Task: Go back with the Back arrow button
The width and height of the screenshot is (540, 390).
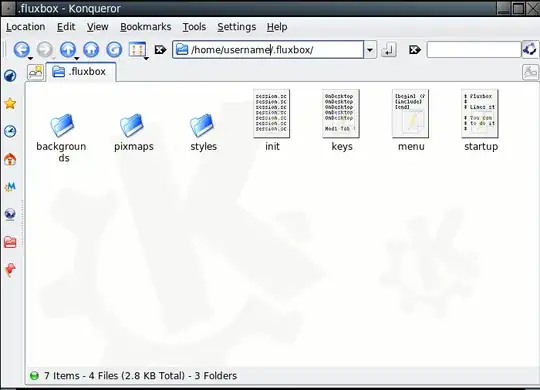Action: pyautogui.click(x=21, y=50)
